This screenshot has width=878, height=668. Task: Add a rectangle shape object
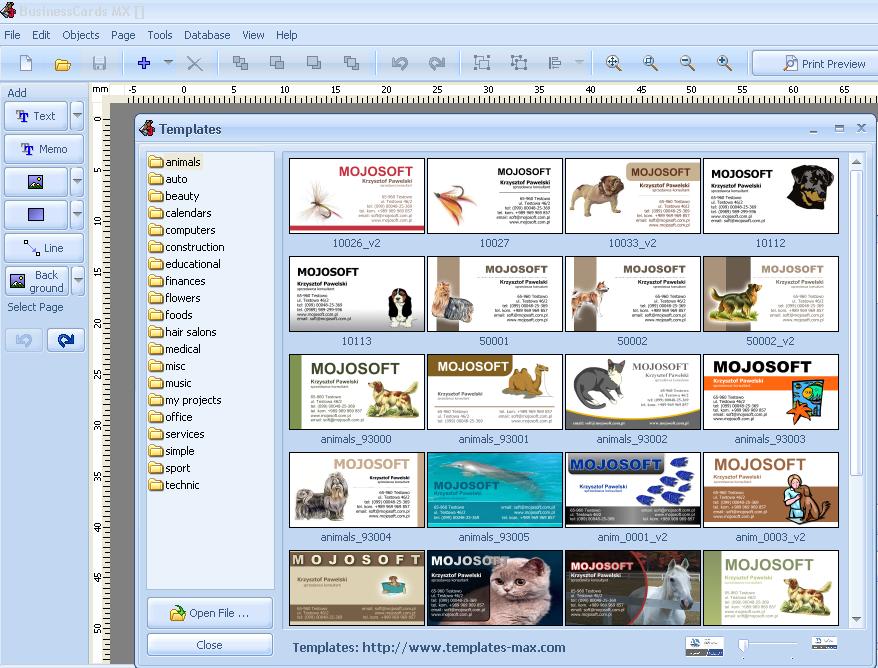36,215
